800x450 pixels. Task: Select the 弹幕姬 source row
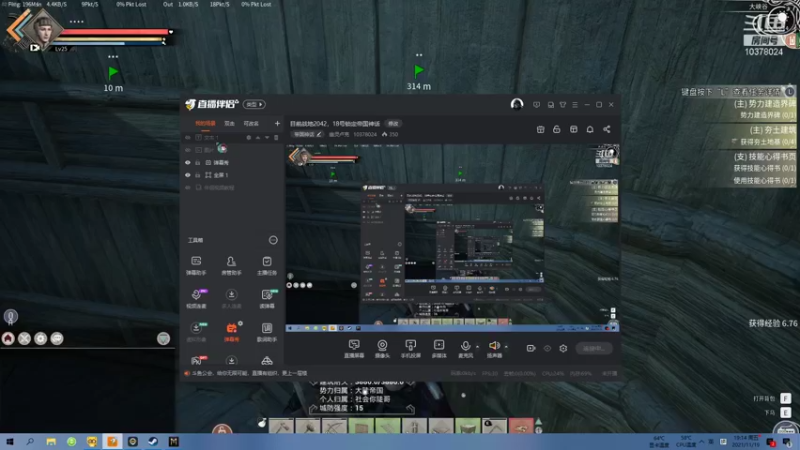tap(232, 163)
